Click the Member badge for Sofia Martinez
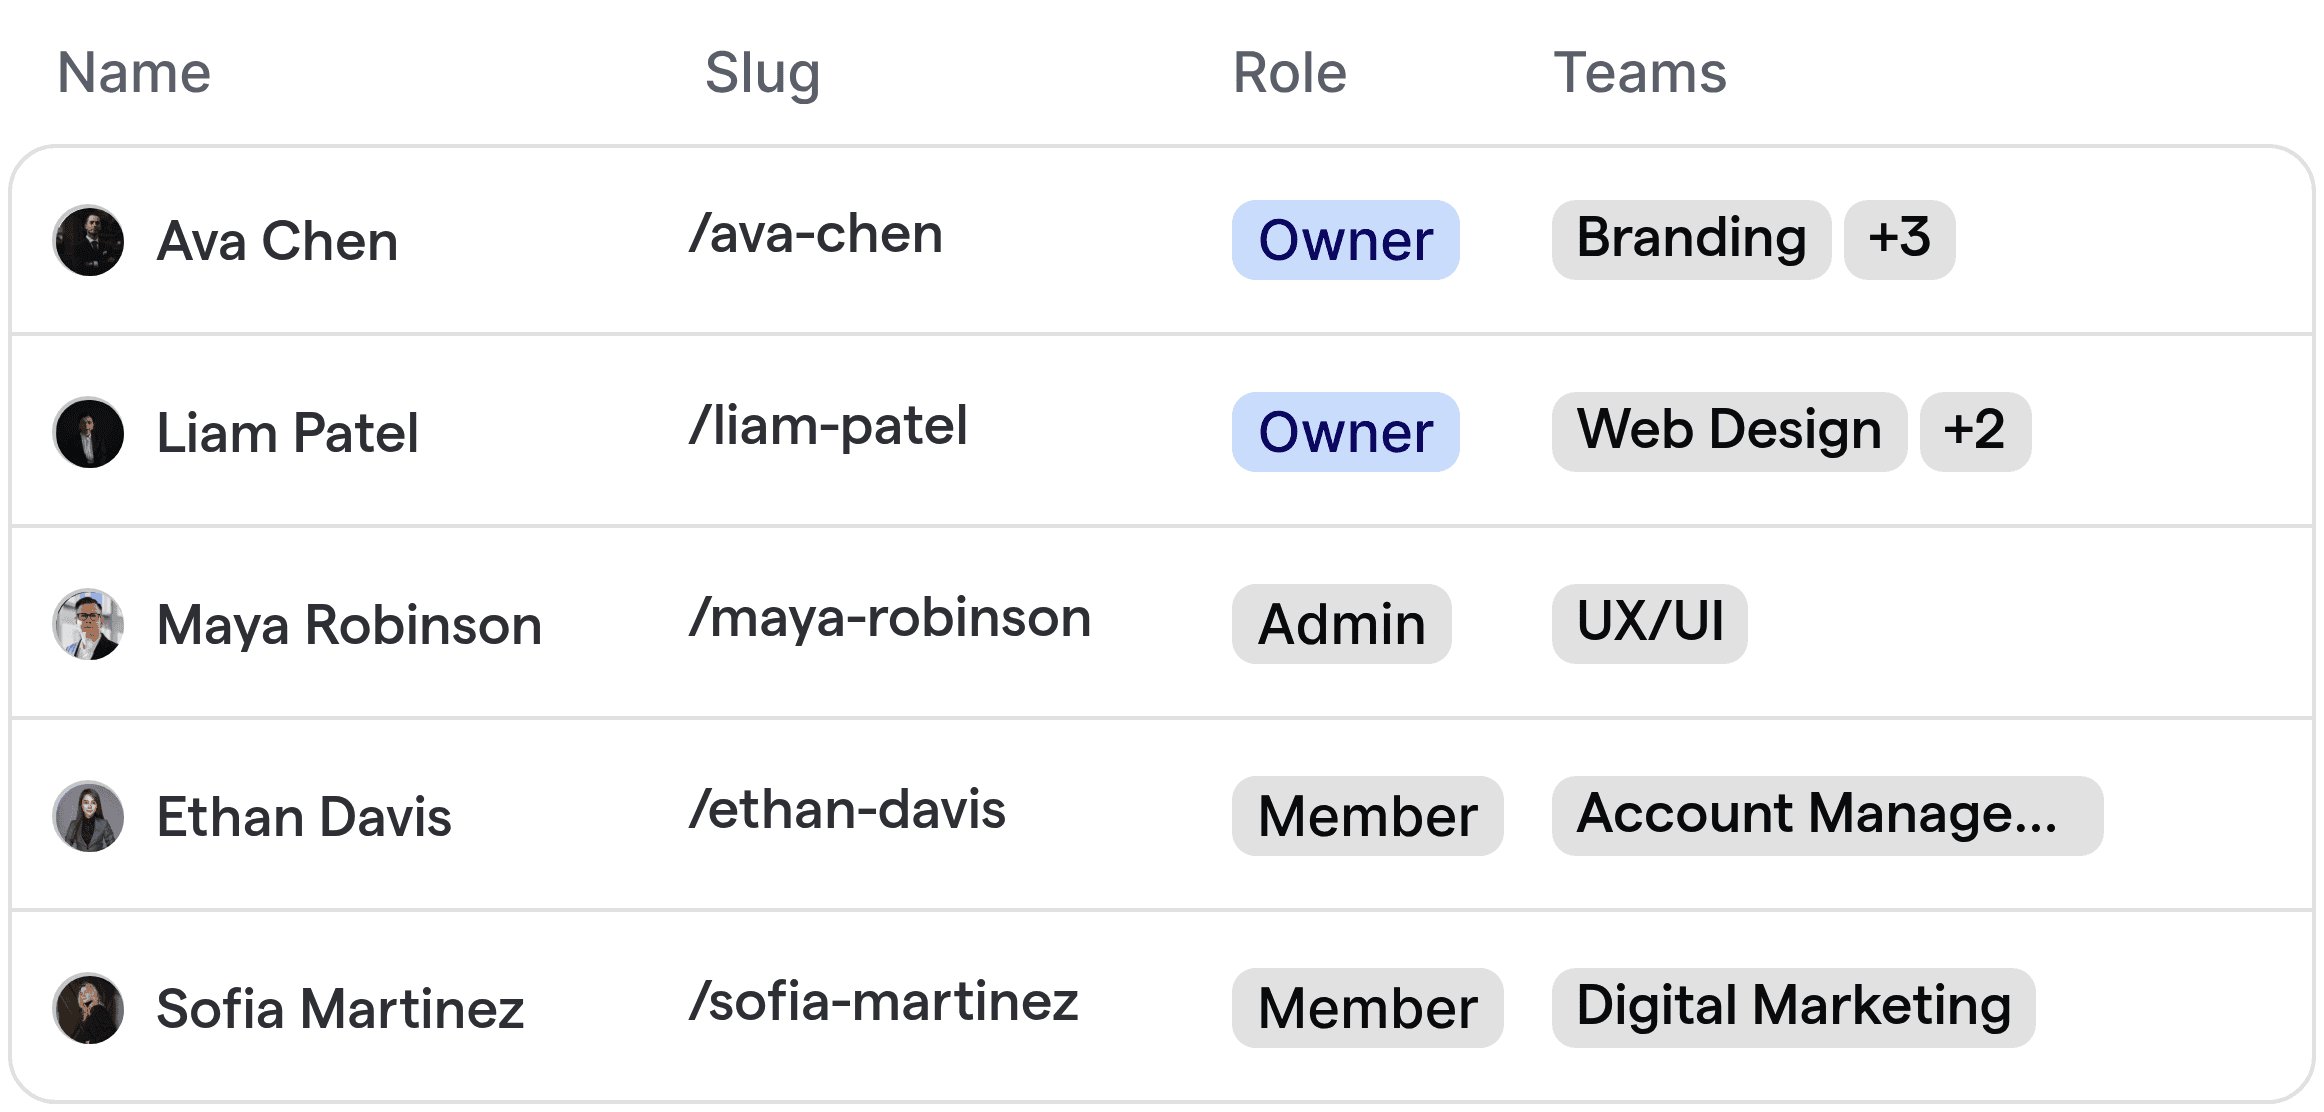 tap(1367, 1007)
